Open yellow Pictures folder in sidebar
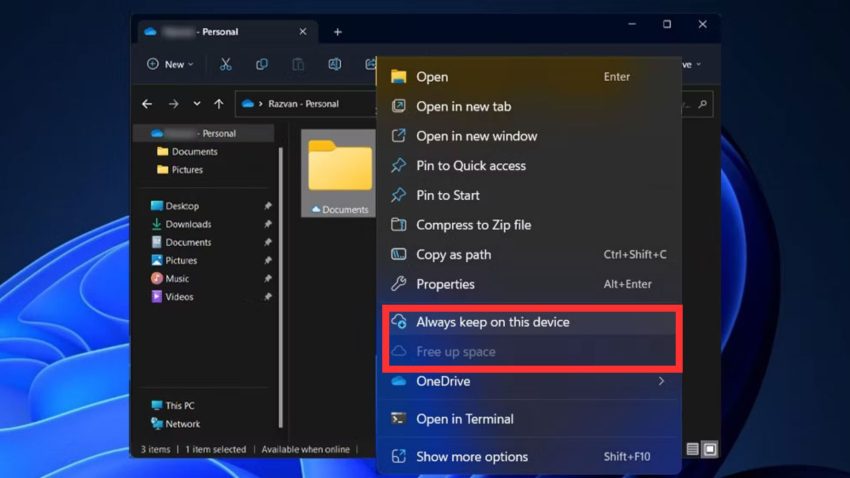Screen dimensions: 850x478 point(180,170)
